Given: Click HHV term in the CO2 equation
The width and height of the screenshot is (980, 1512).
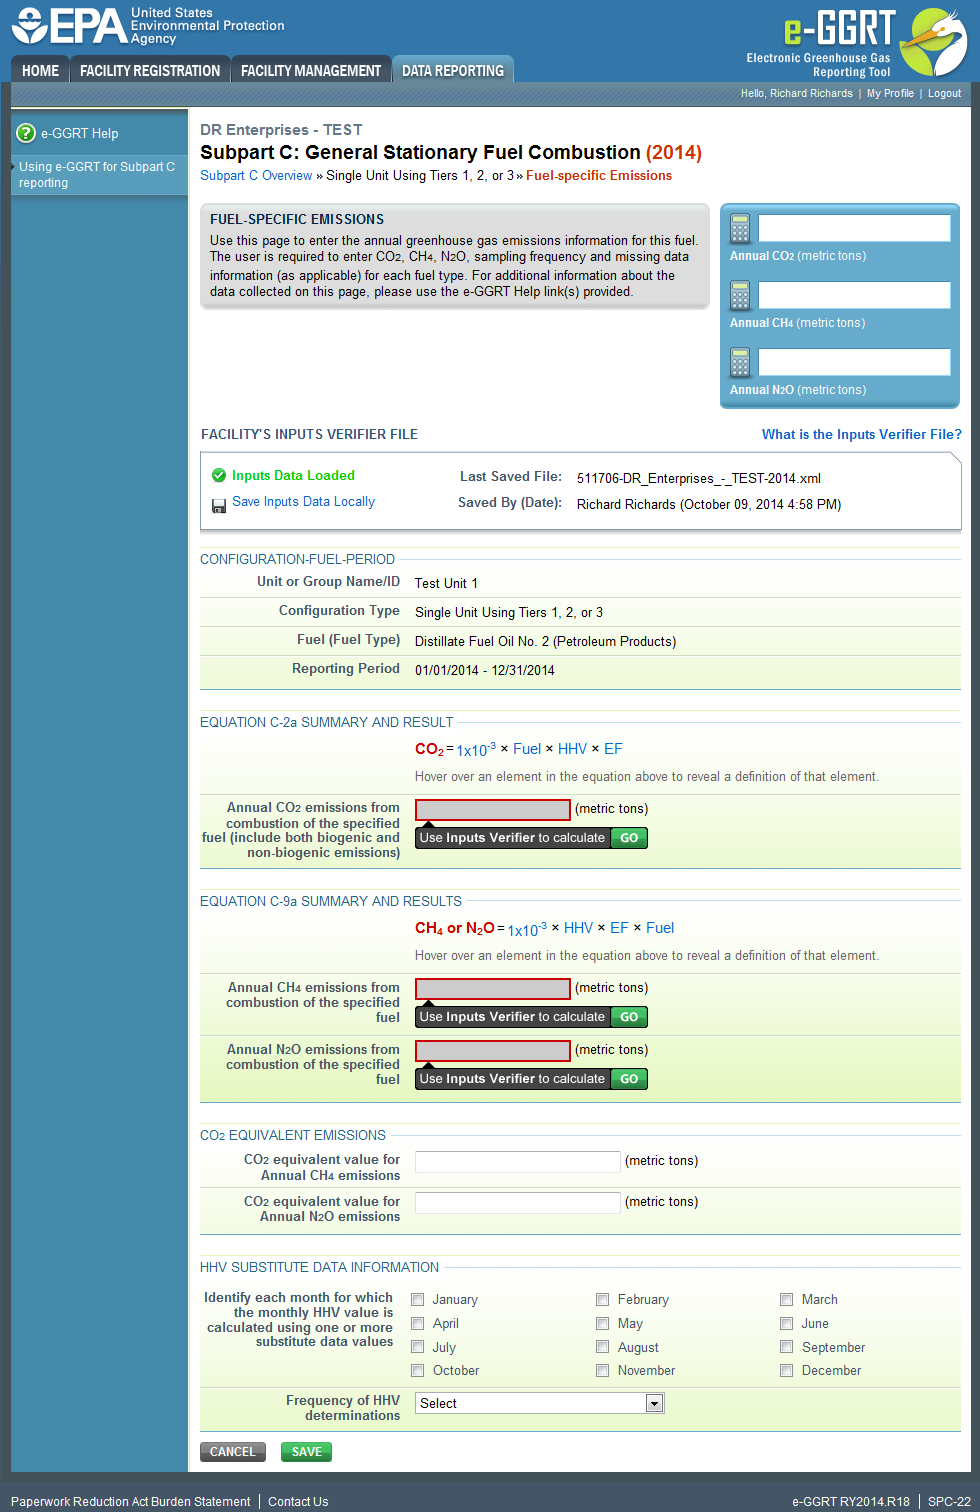Looking at the screenshot, I should pyautogui.click(x=573, y=749).
